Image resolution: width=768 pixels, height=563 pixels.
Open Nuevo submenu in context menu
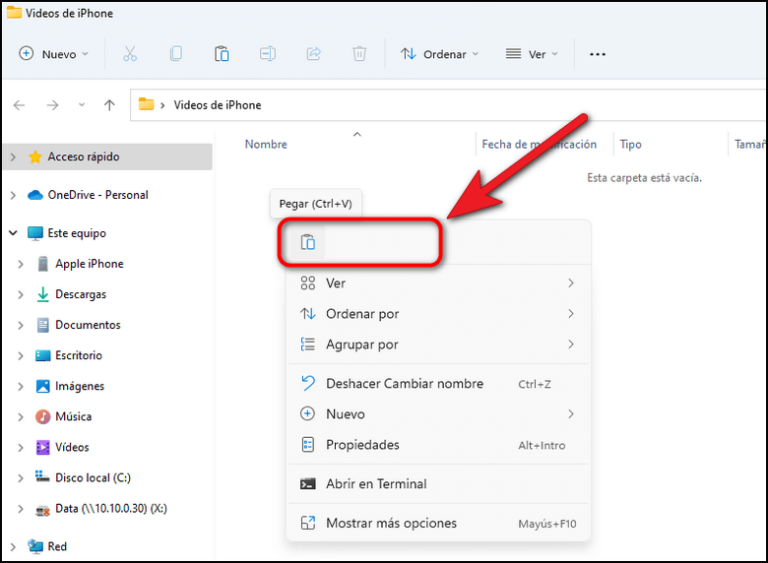coord(438,414)
